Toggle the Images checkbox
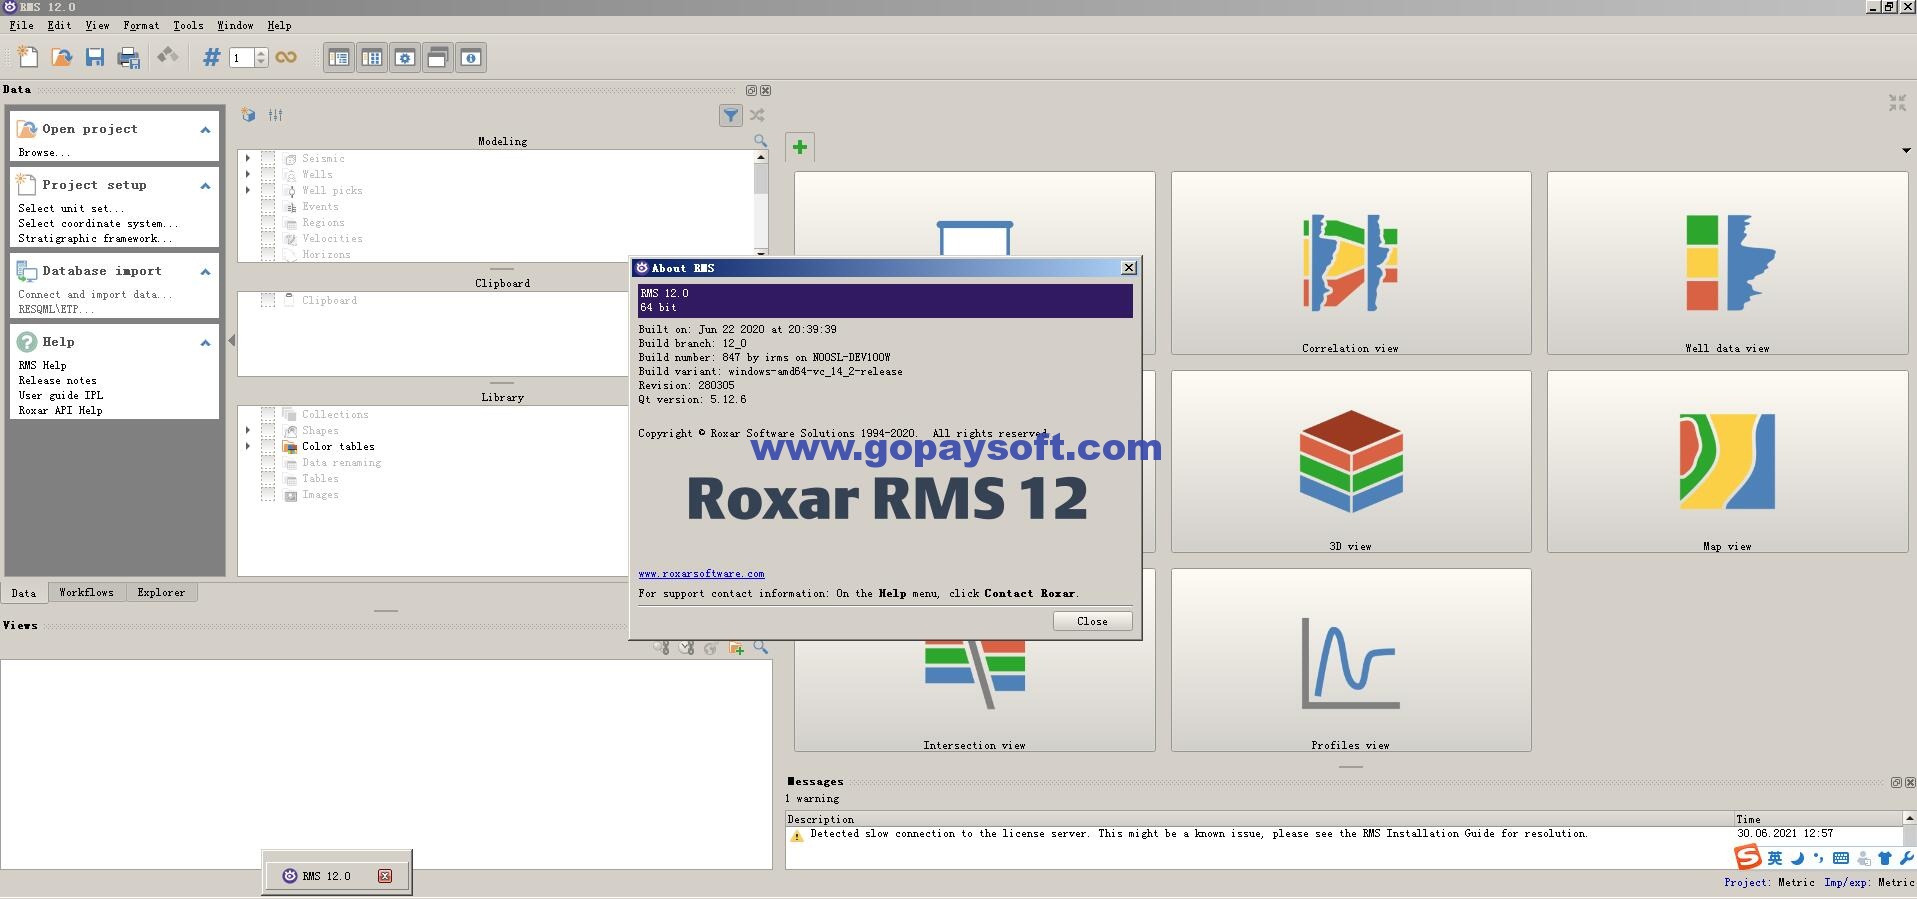Viewport: 1917px width, 899px height. 268,494
